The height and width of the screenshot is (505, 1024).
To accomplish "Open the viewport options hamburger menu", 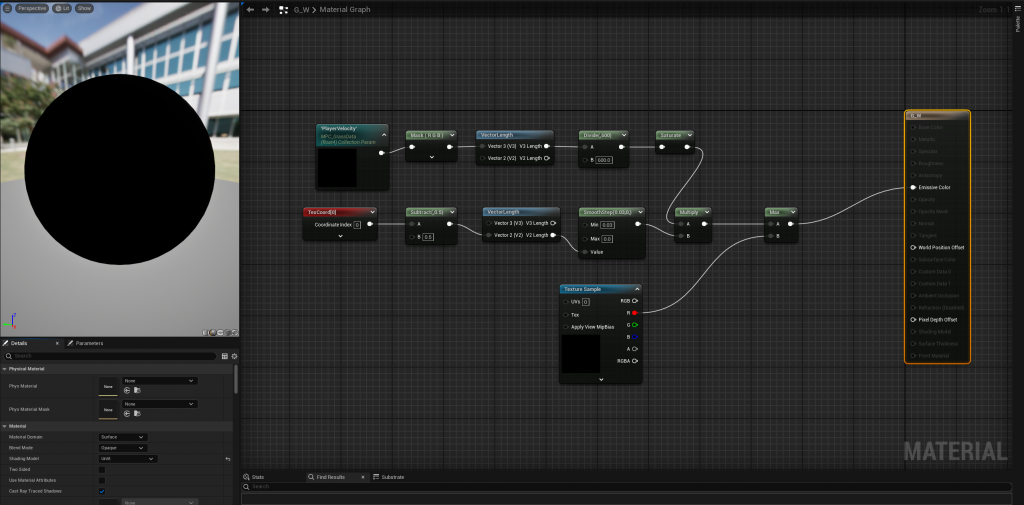I will click(x=7, y=8).
